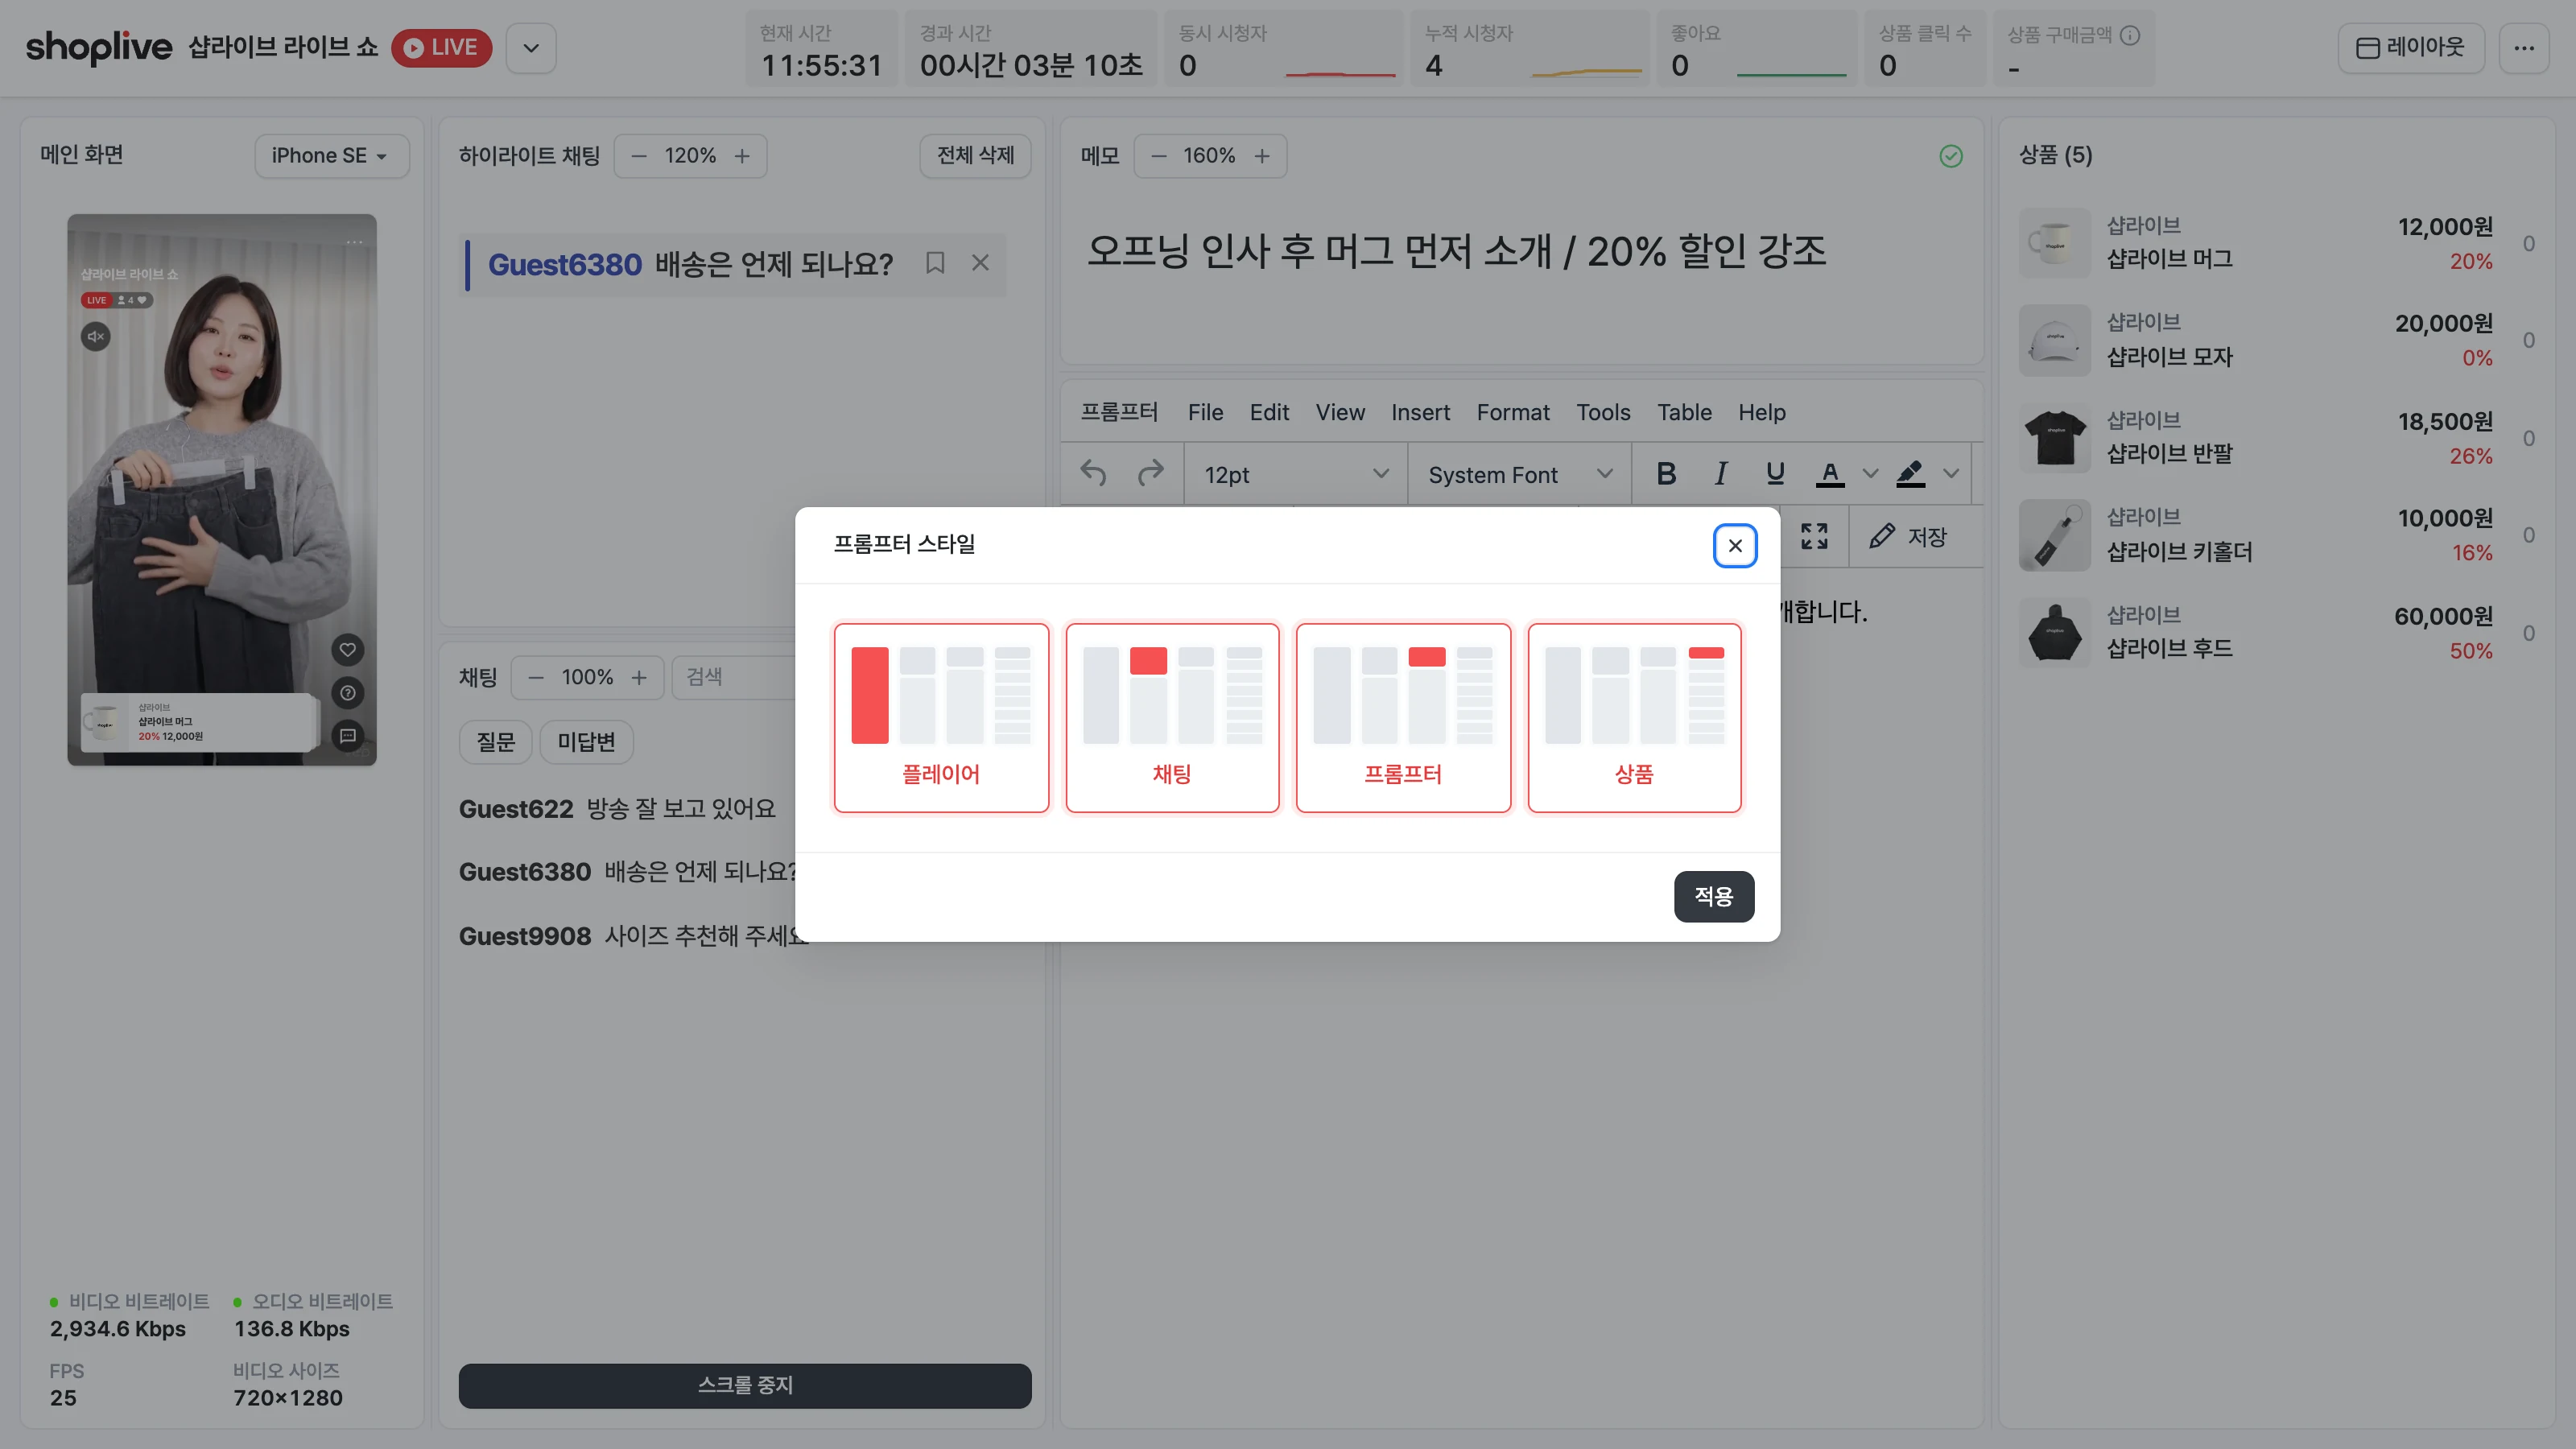Open the Table menu in prompter
Image resolution: width=2576 pixels, height=1449 pixels.
click(1684, 412)
